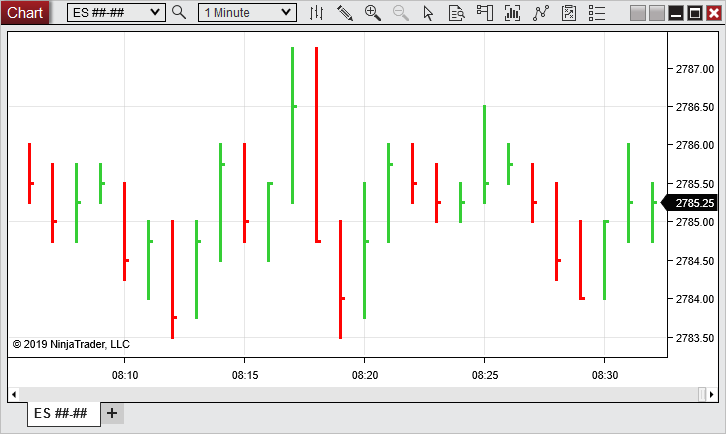The image size is (726, 434).
Task: Click the first gray window link button
Action: coord(638,12)
